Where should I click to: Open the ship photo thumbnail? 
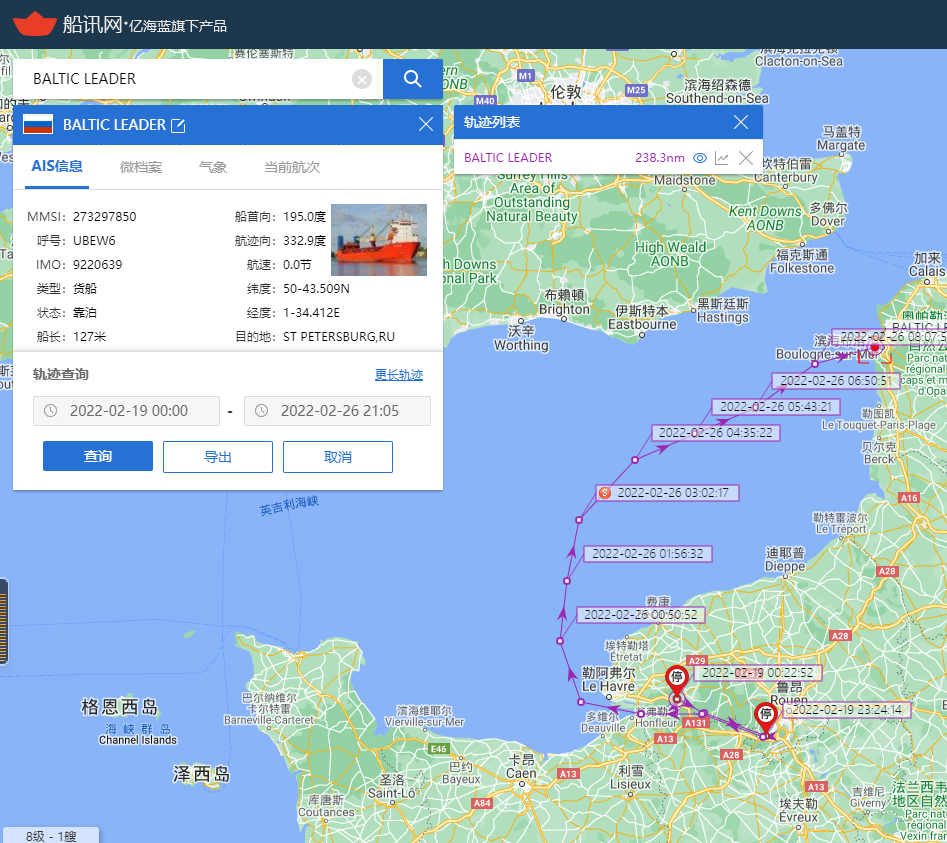coord(379,240)
